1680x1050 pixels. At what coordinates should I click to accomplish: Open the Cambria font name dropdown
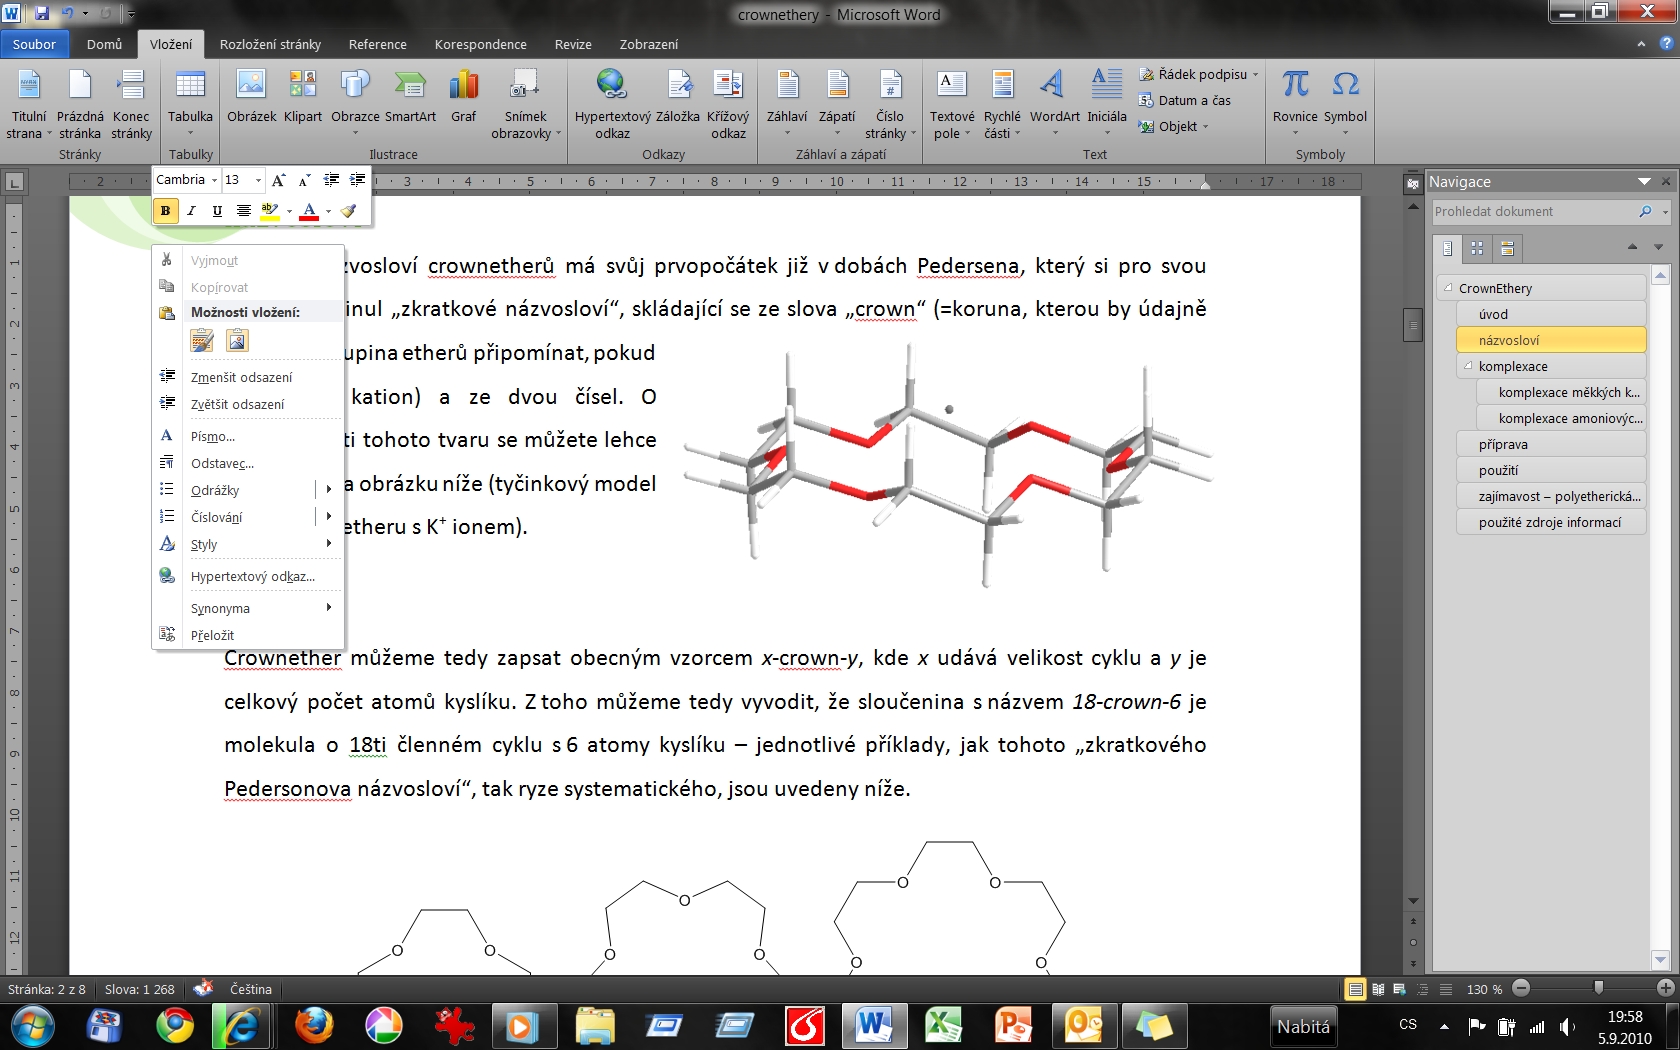tap(215, 180)
